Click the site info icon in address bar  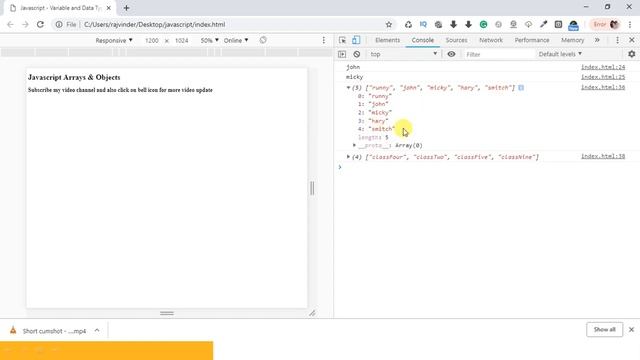coord(59,24)
